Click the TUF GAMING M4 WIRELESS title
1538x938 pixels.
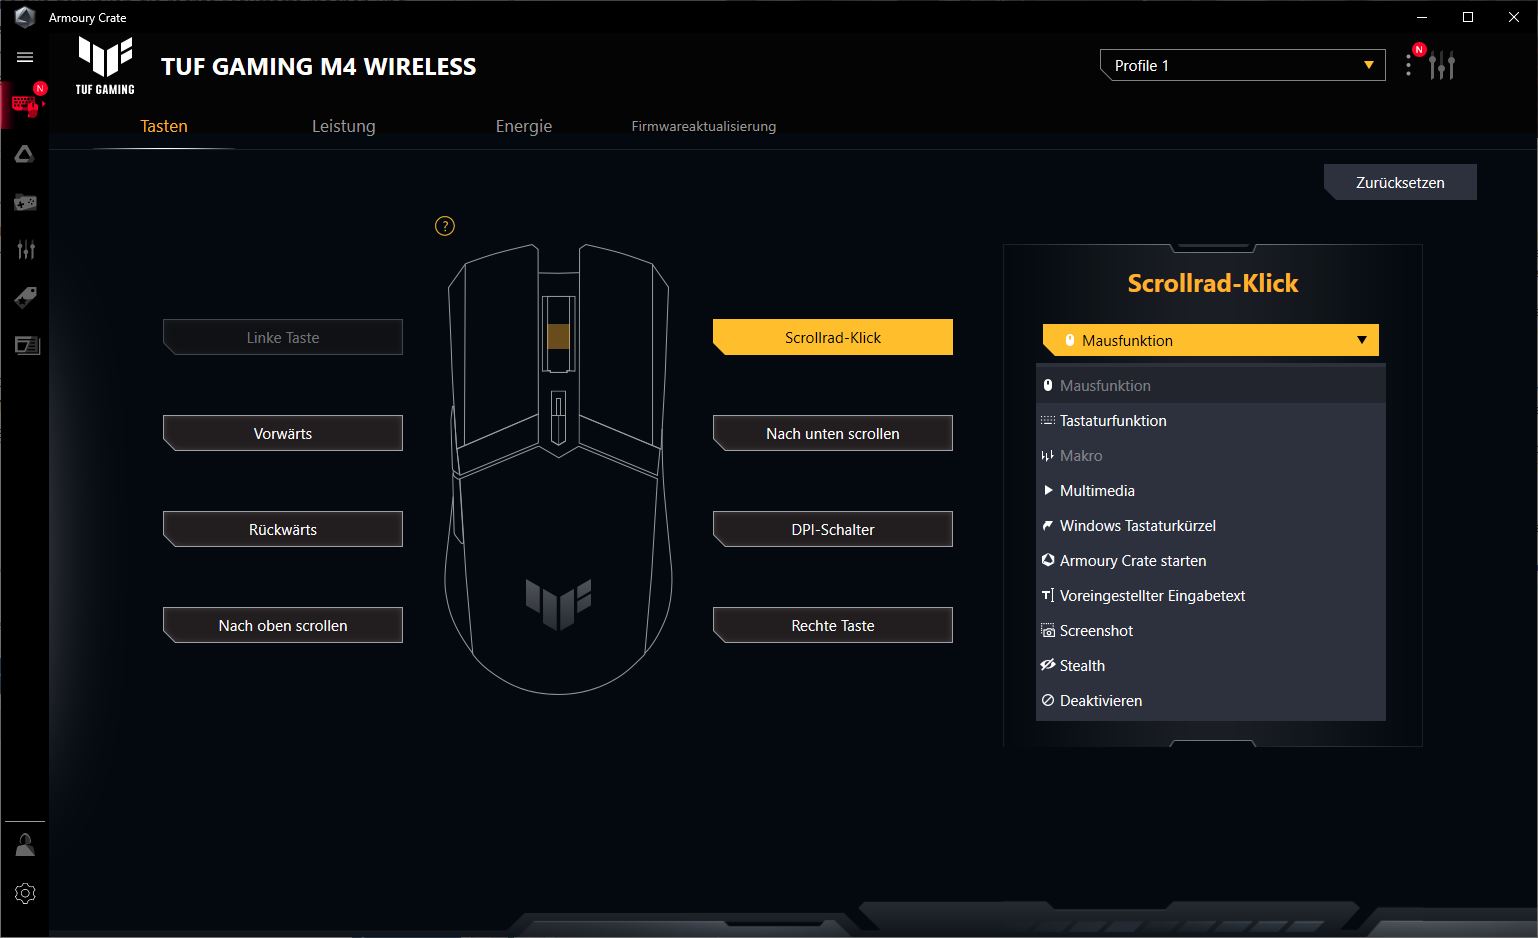(x=318, y=67)
